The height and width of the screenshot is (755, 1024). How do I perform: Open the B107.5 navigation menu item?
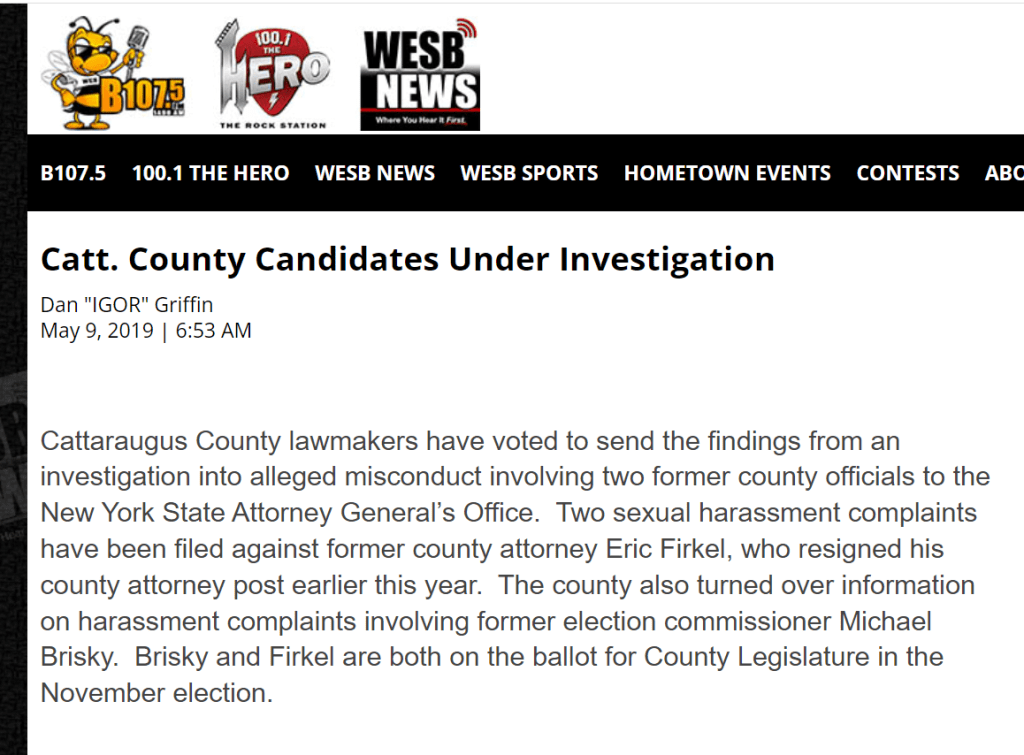[73, 173]
